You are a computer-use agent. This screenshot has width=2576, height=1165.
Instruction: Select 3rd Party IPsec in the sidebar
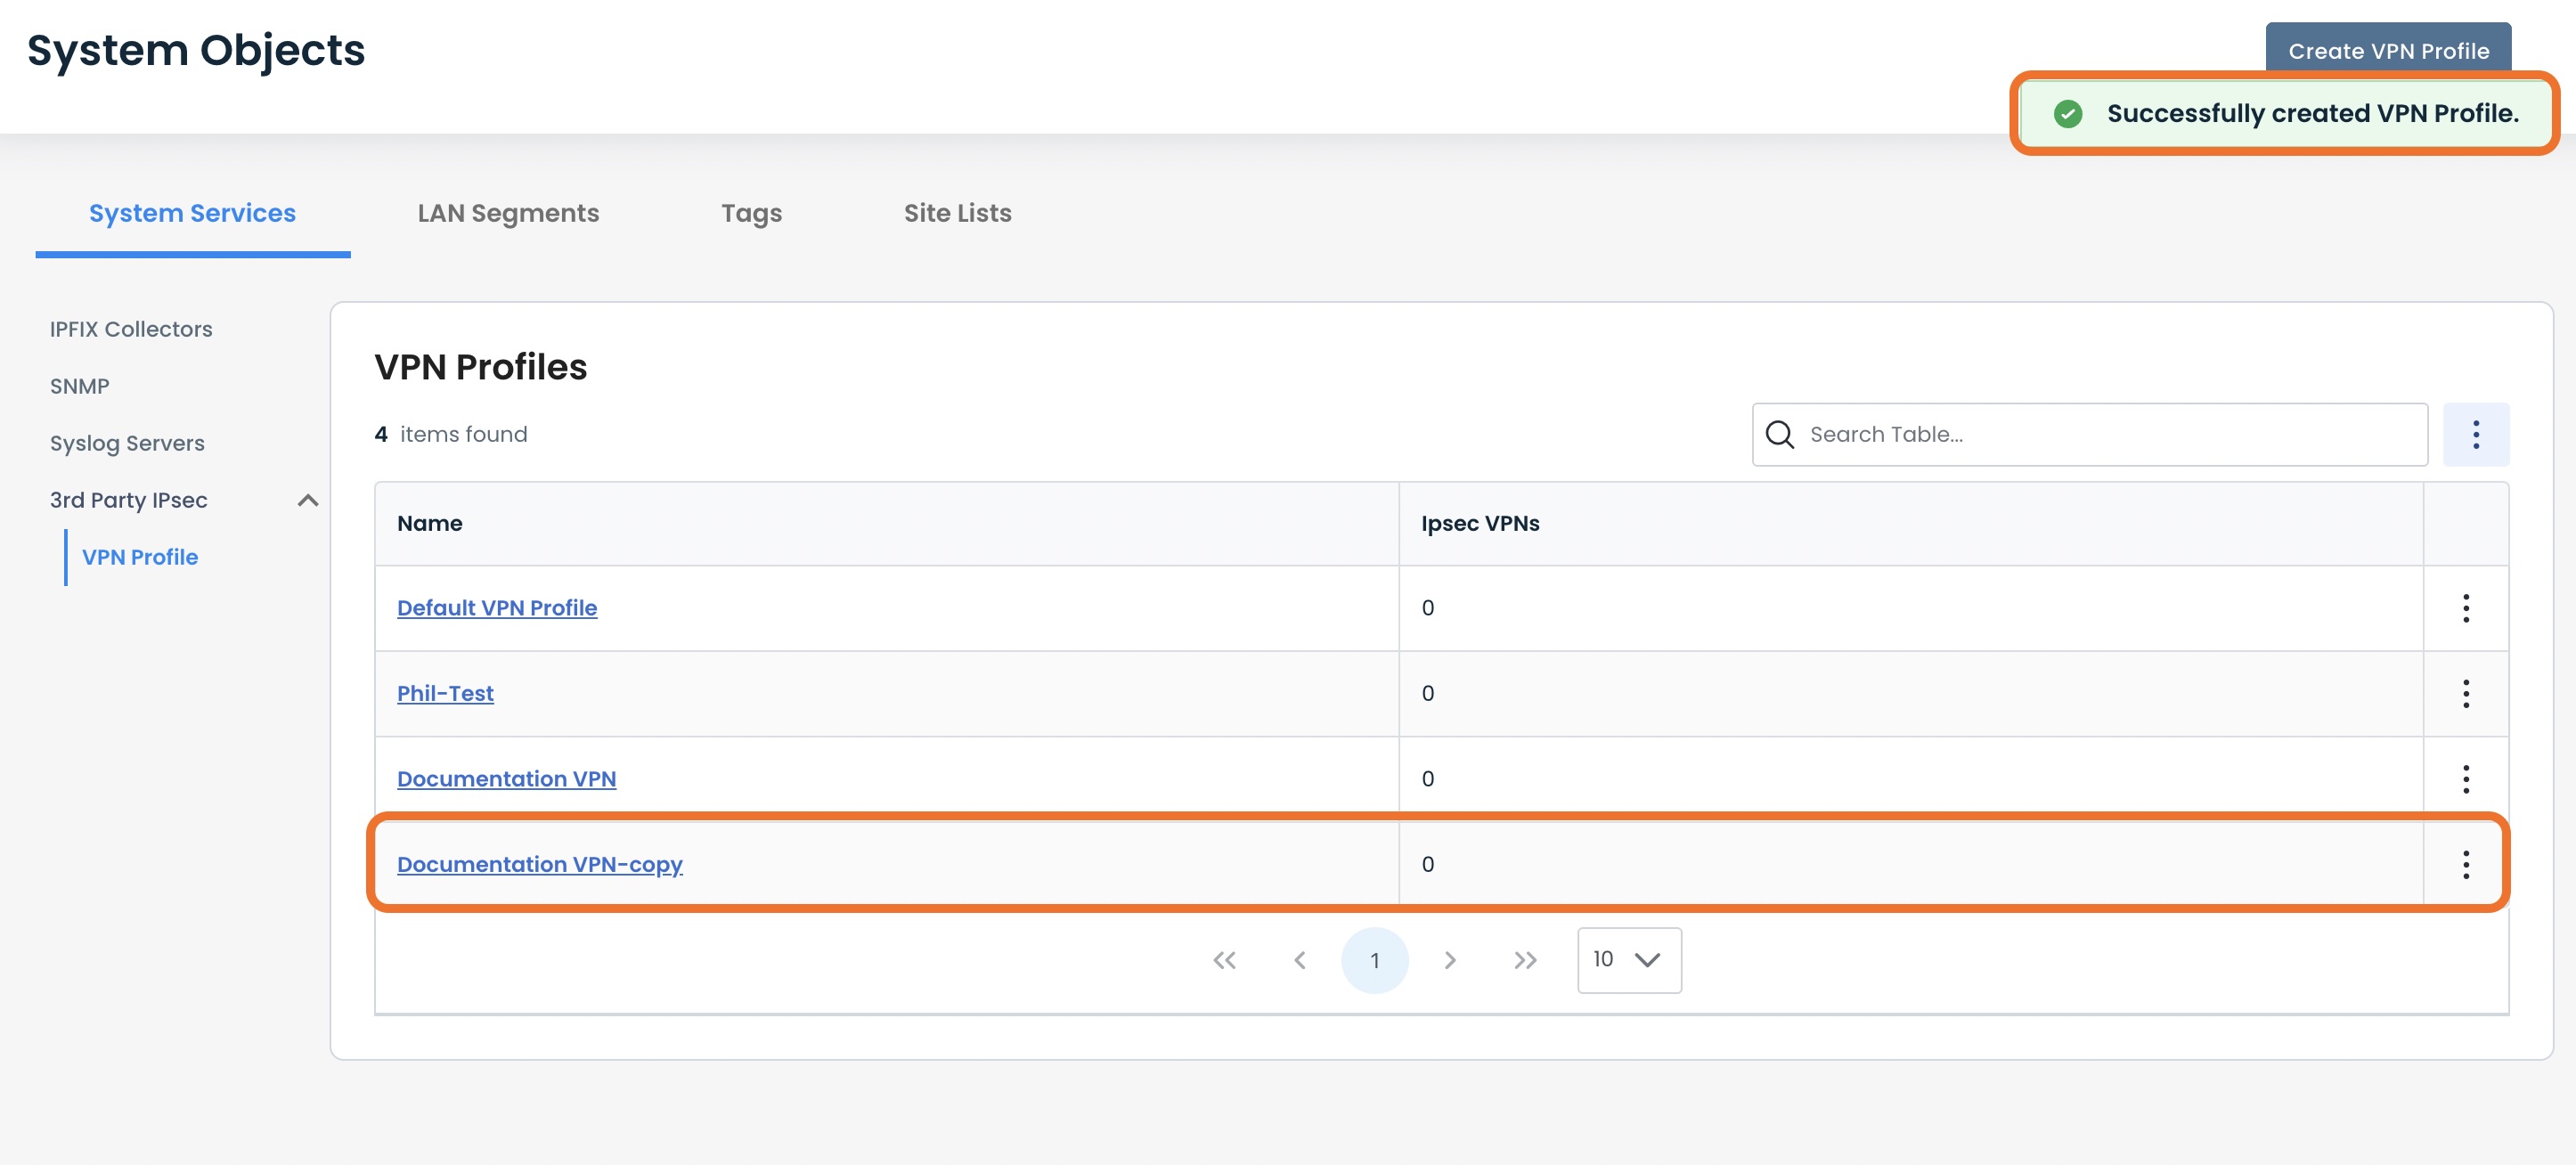click(129, 500)
